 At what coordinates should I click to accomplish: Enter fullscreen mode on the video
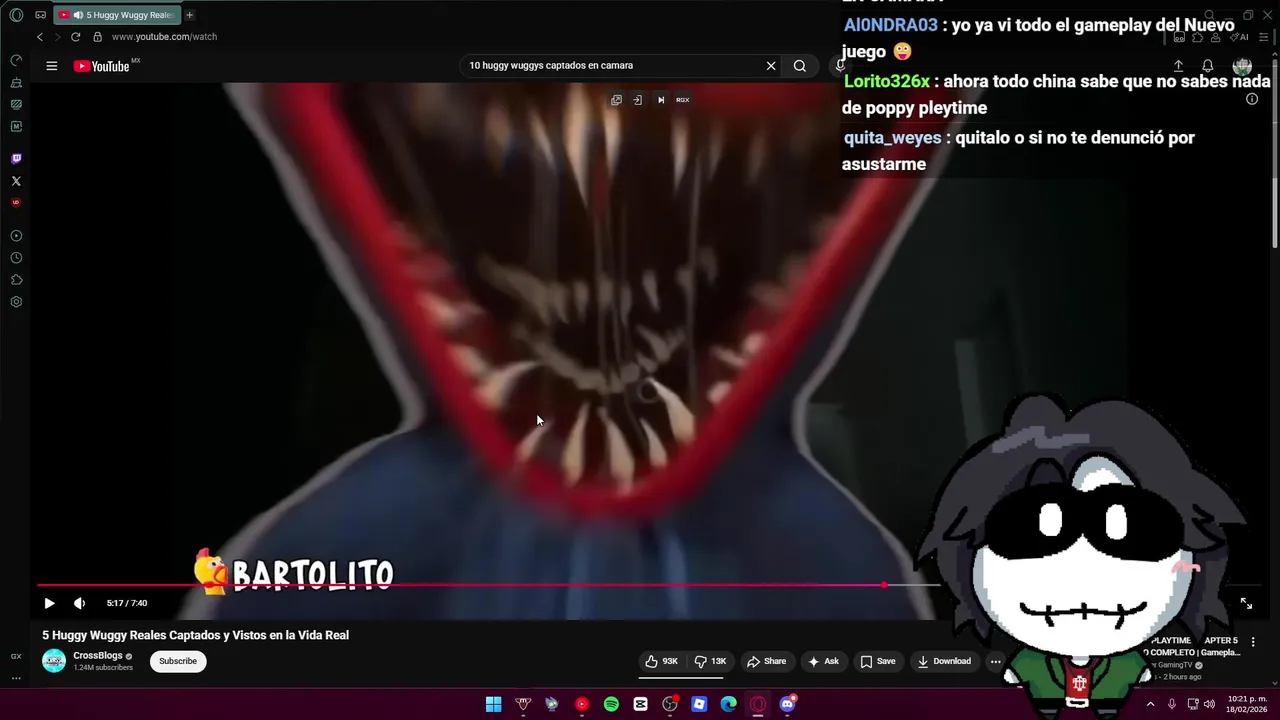pyautogui.click(x=1246, y=603)
